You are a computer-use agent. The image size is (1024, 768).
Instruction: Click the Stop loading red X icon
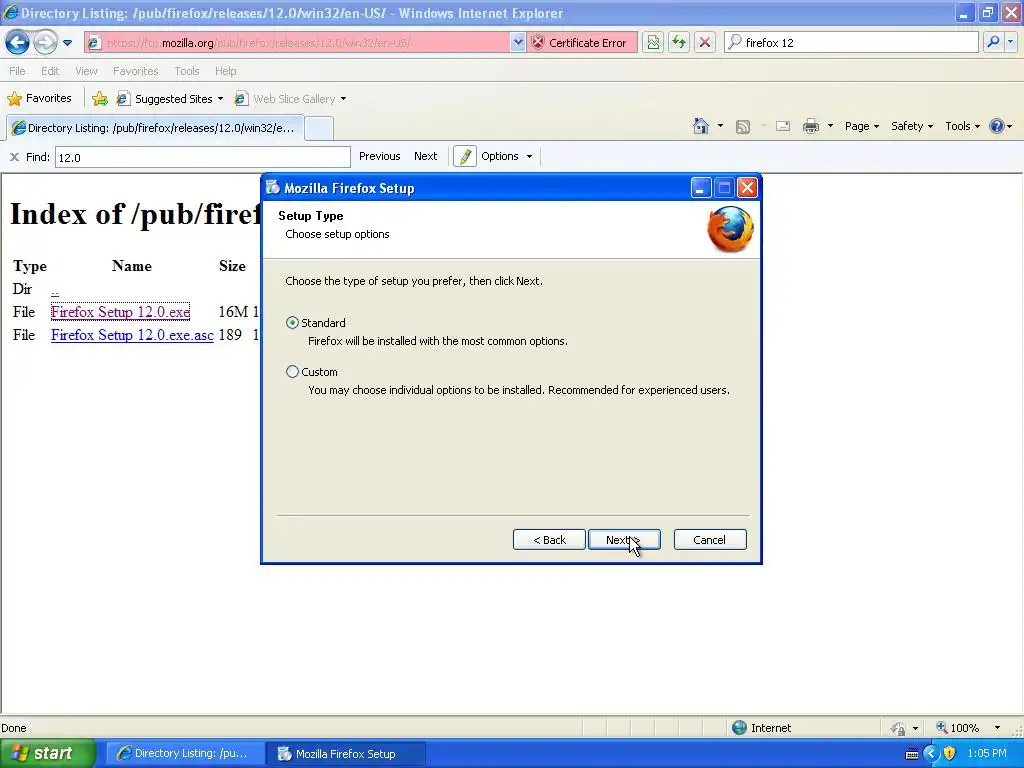[705, 43]
